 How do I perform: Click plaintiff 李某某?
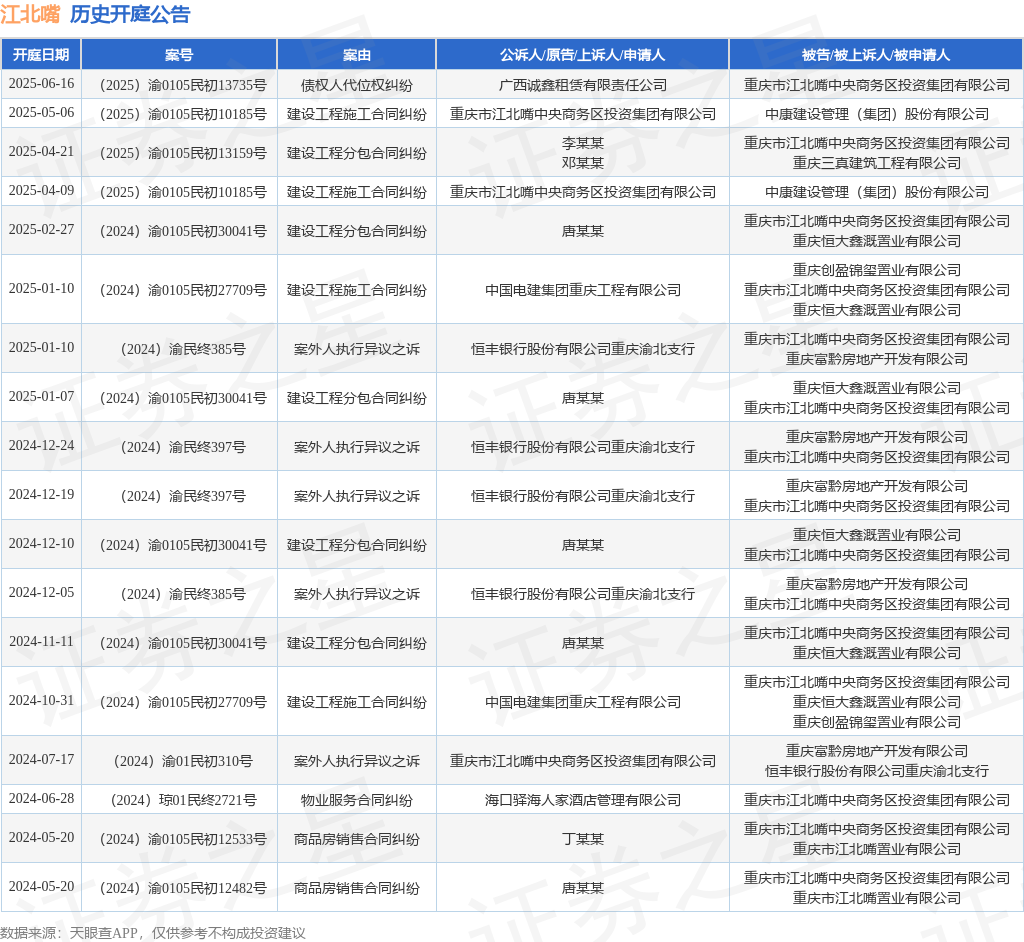tap(583, 143)
